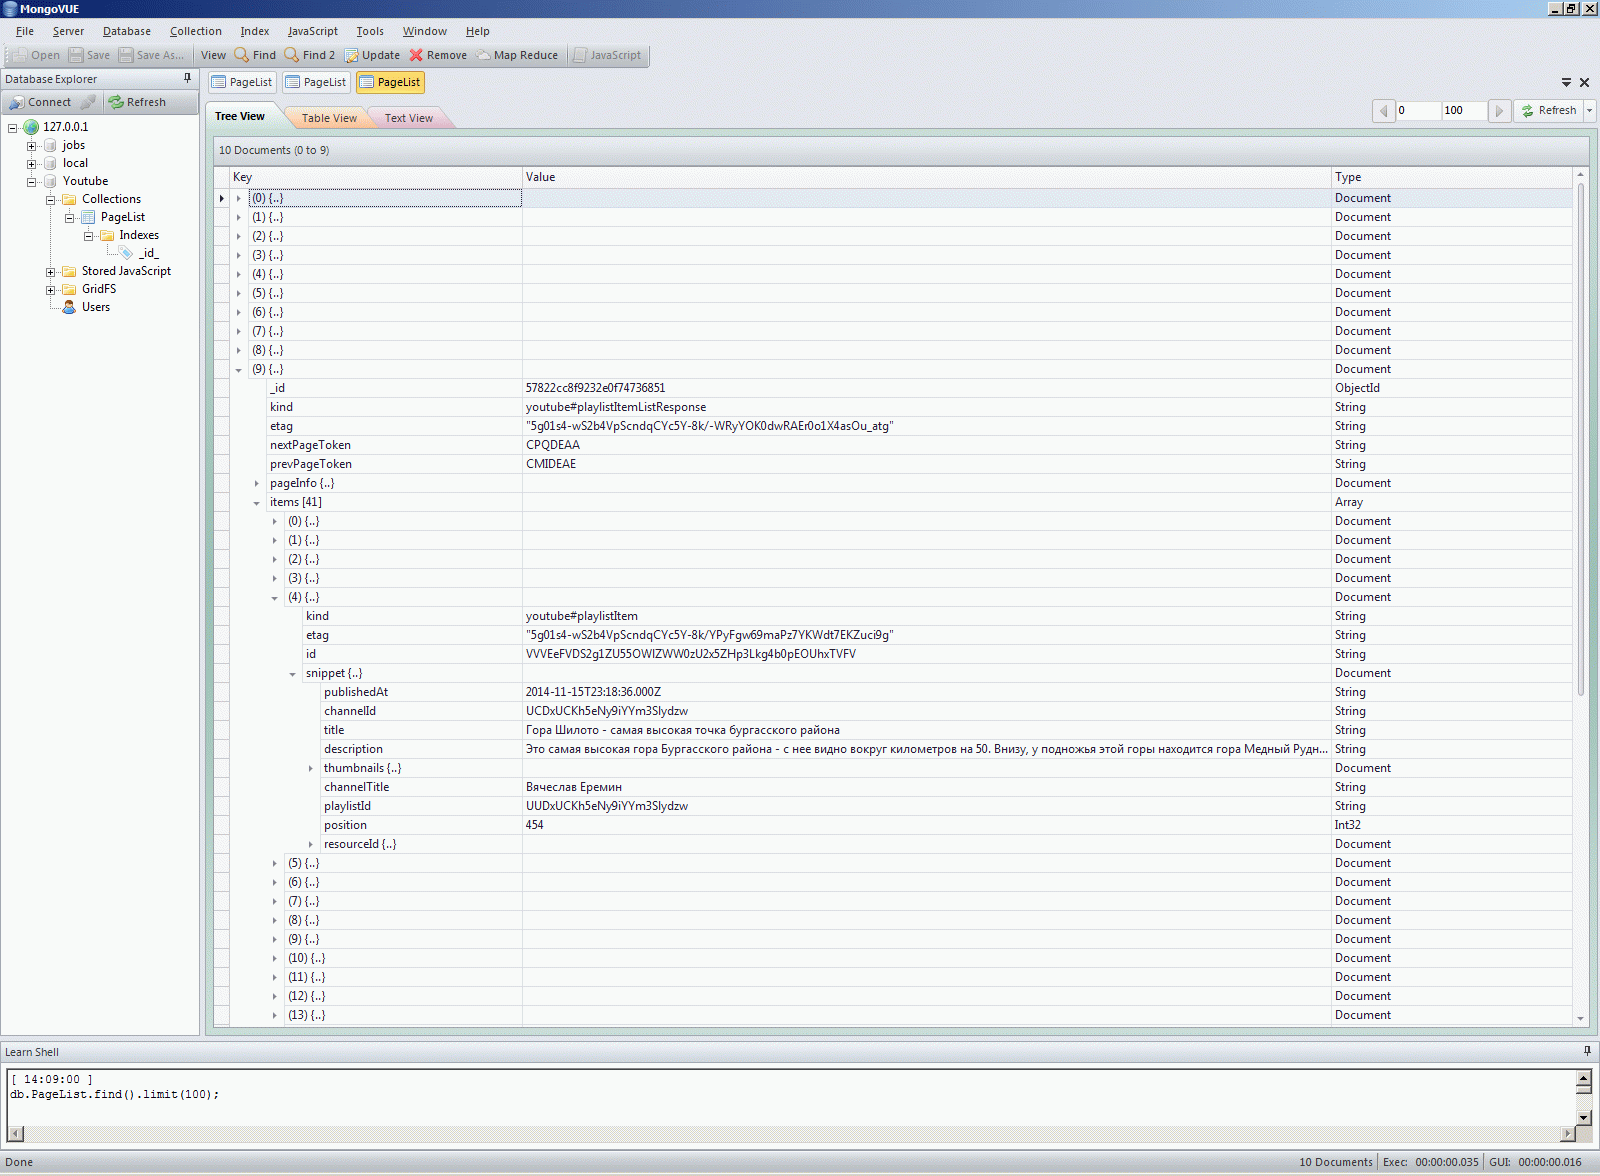Screen dimensions: 1600x1176
Task: Click the skip field containing 0
Action: click(x=1418, y=111)
